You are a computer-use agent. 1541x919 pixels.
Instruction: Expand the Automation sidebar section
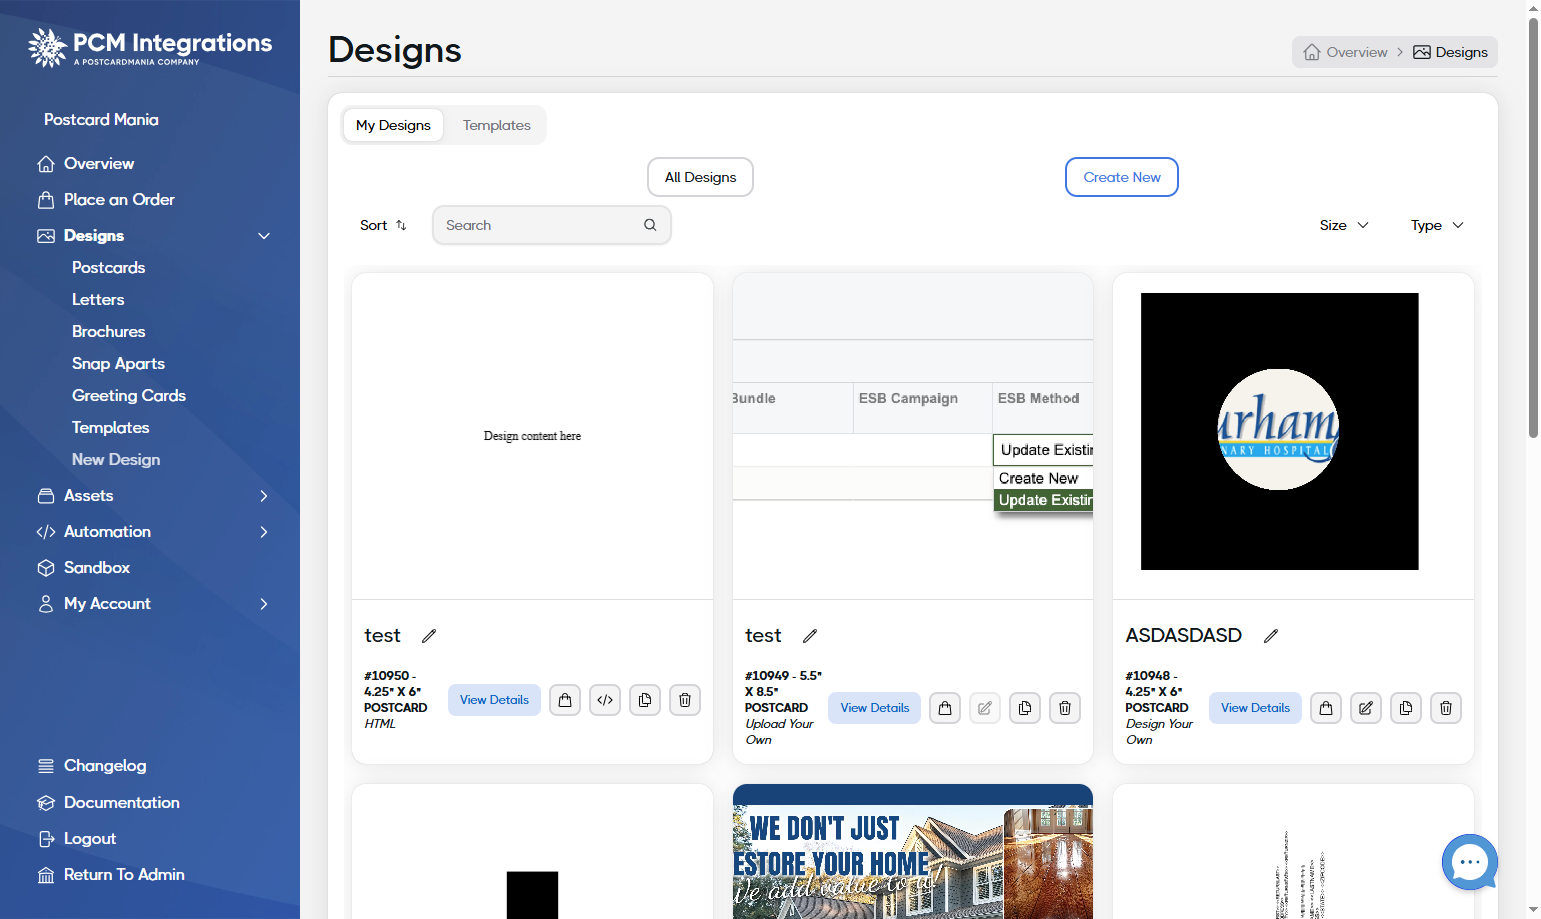pyautogui.click(x=264, y=532)
